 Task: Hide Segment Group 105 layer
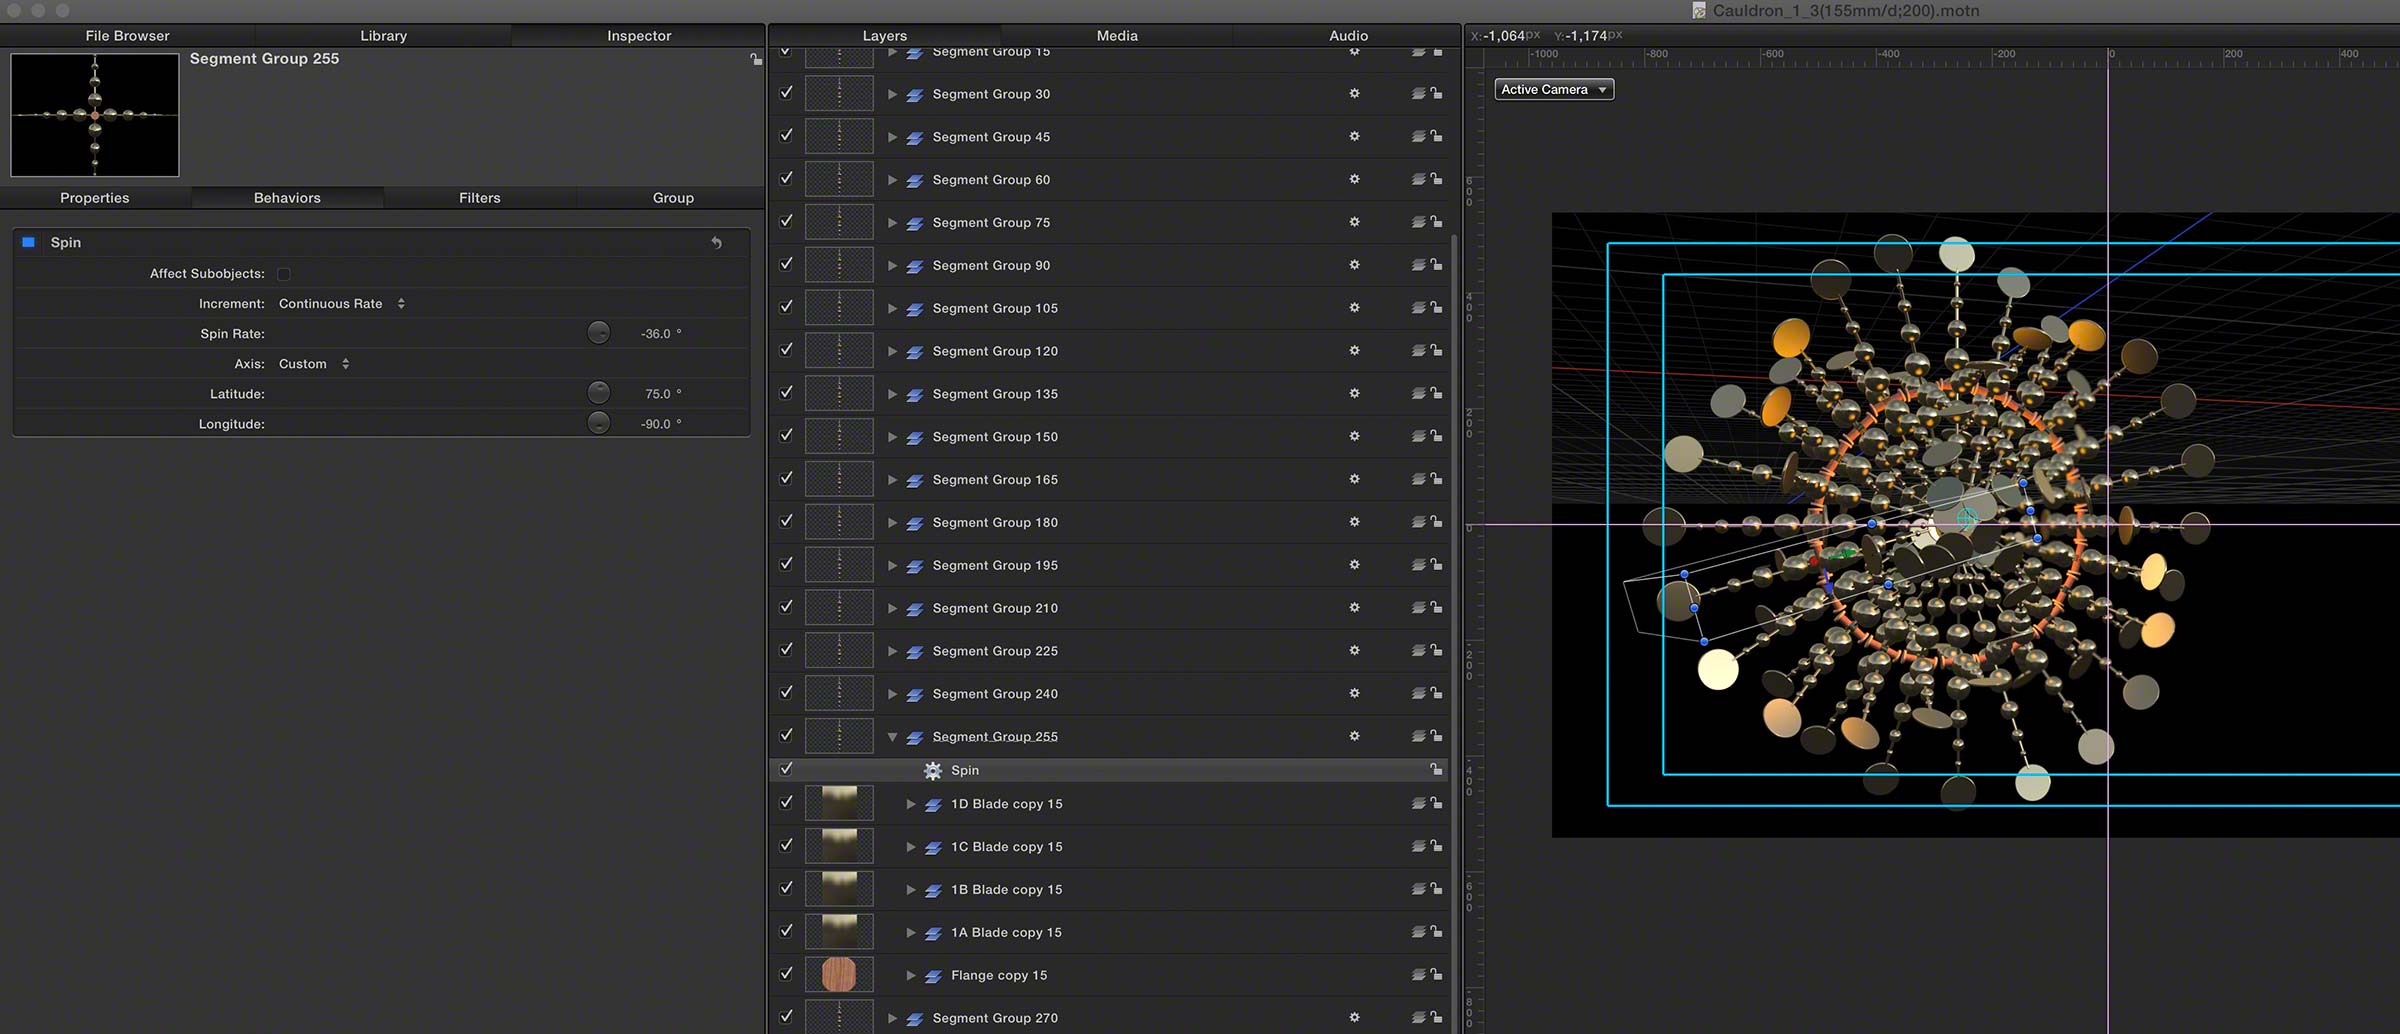[x=786, y=307]
